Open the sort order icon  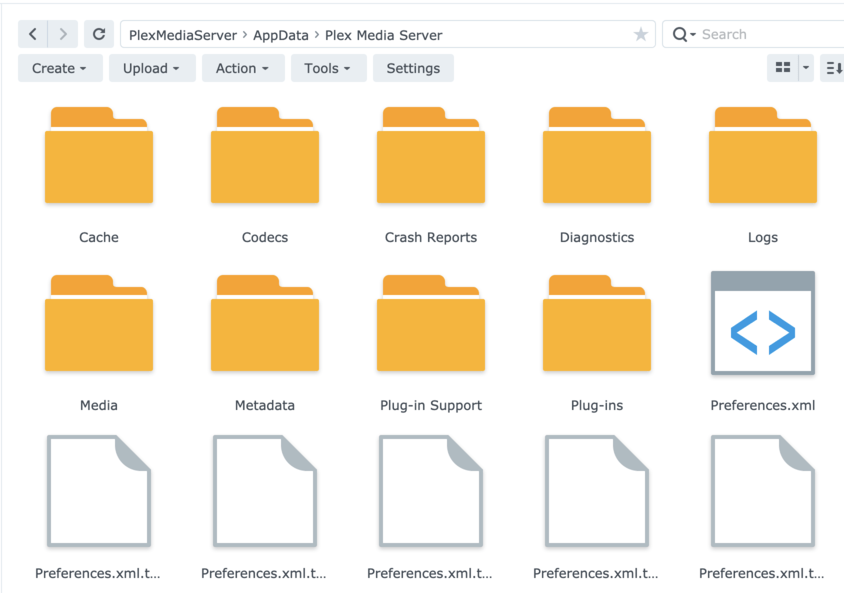point(833,68)
